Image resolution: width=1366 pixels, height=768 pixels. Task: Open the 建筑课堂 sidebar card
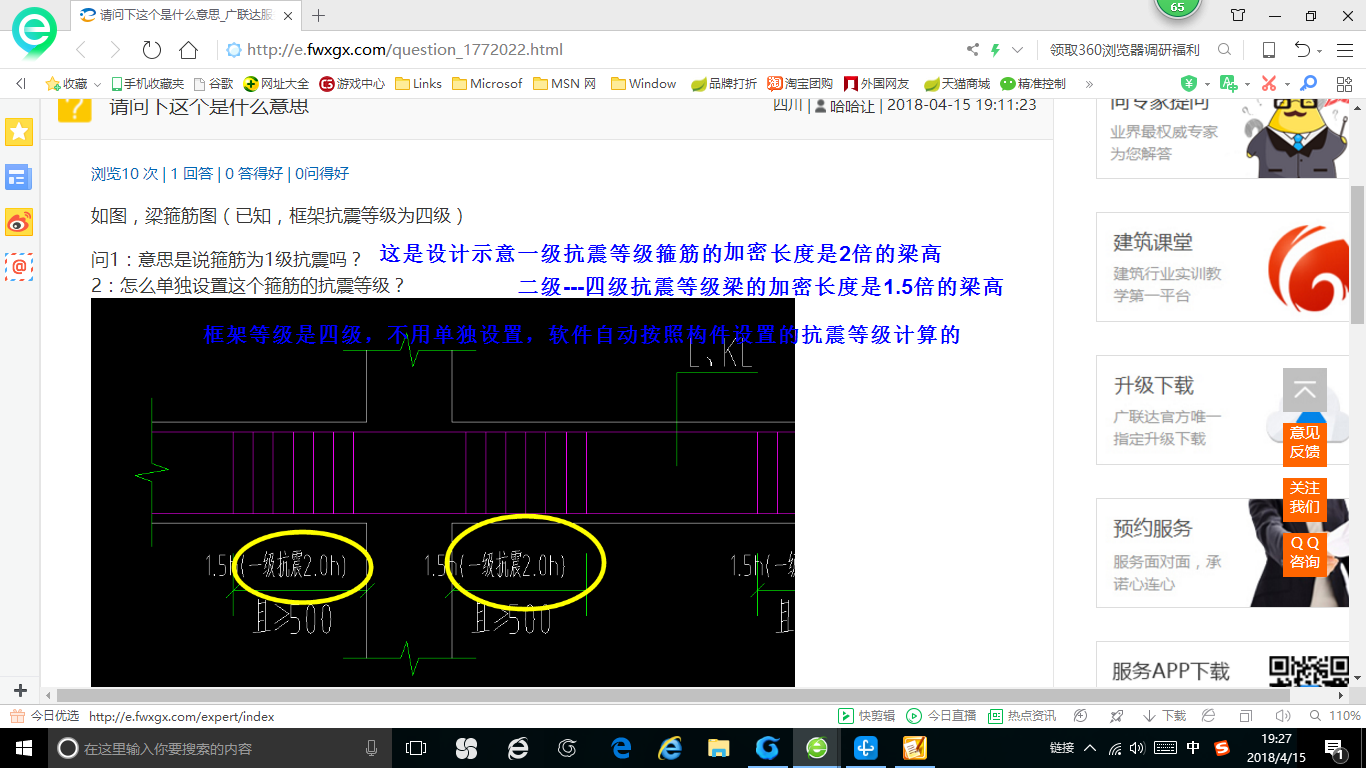1221,266
